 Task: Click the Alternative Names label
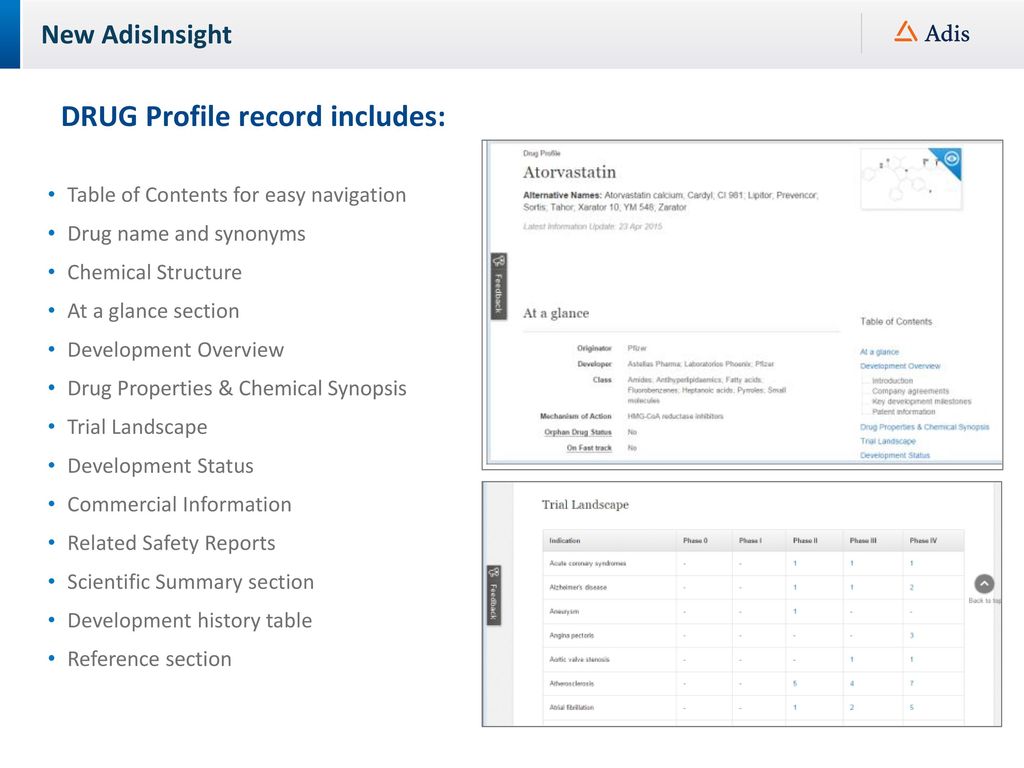pos(562,195)
